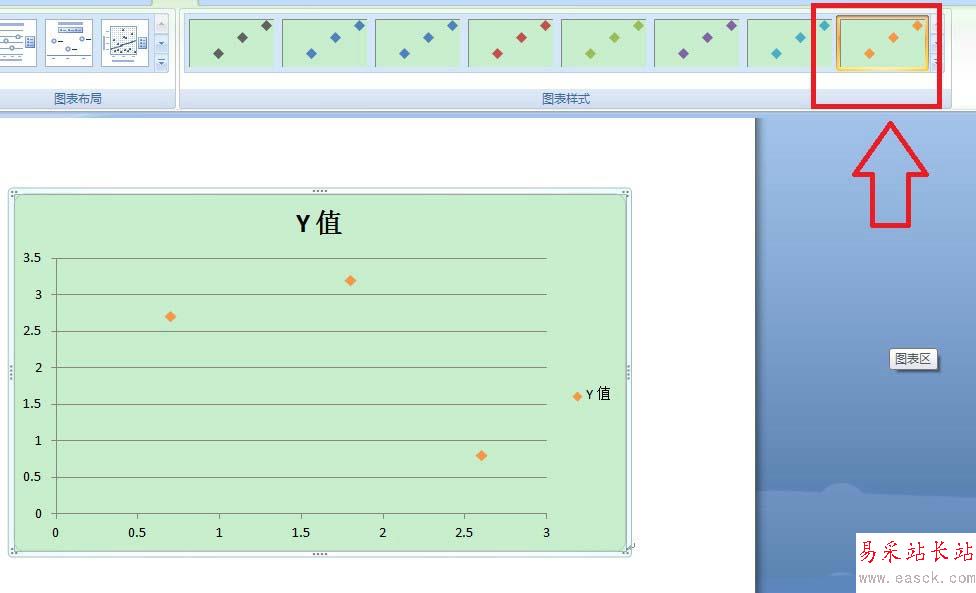Click the vertical axis label 3.5

point(32,258)
